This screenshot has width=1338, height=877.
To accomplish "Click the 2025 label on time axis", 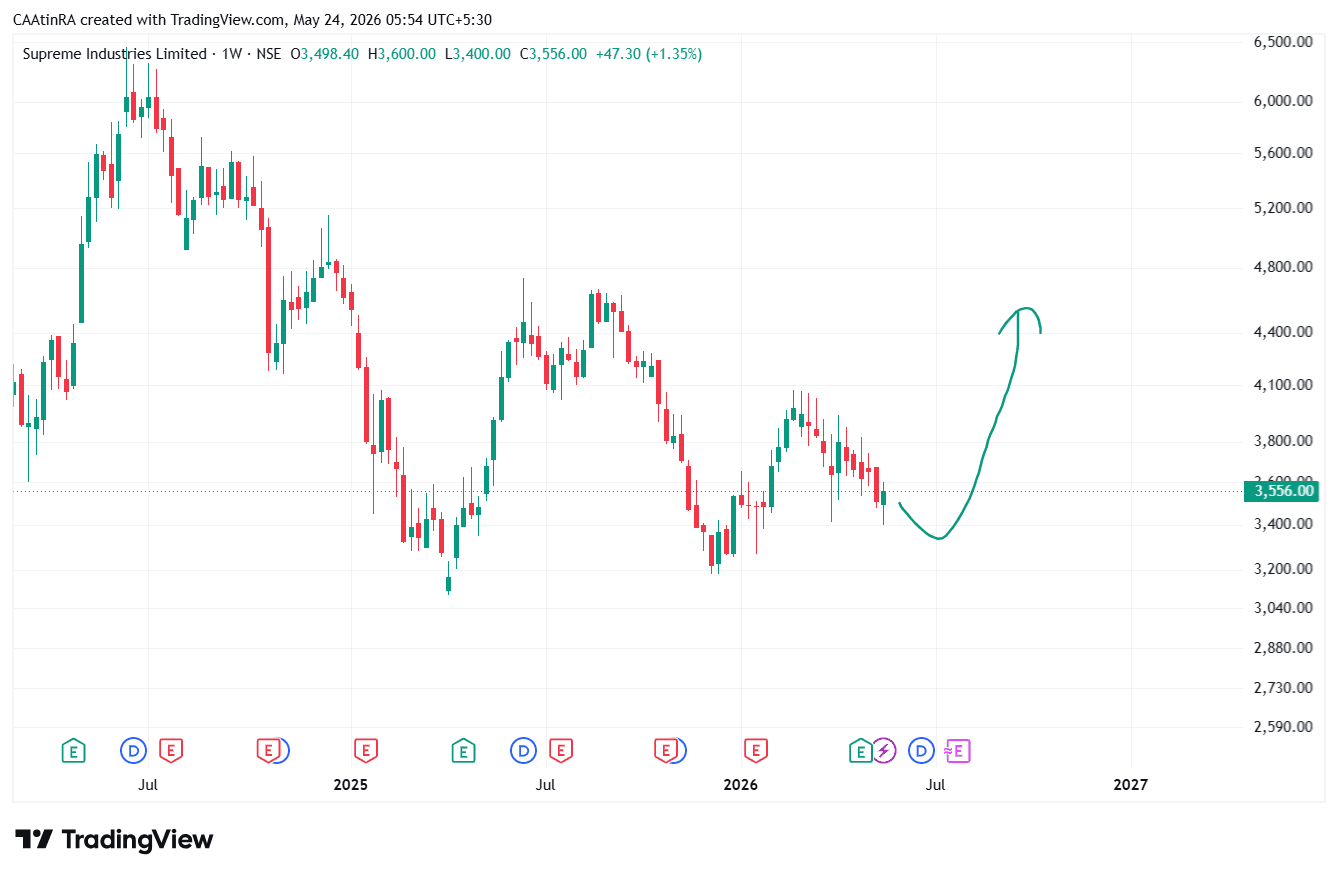I will click(x=350, y=785).
